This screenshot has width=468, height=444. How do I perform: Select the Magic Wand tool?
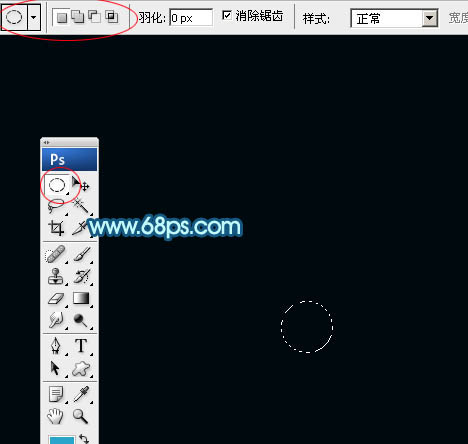(81, 206)
